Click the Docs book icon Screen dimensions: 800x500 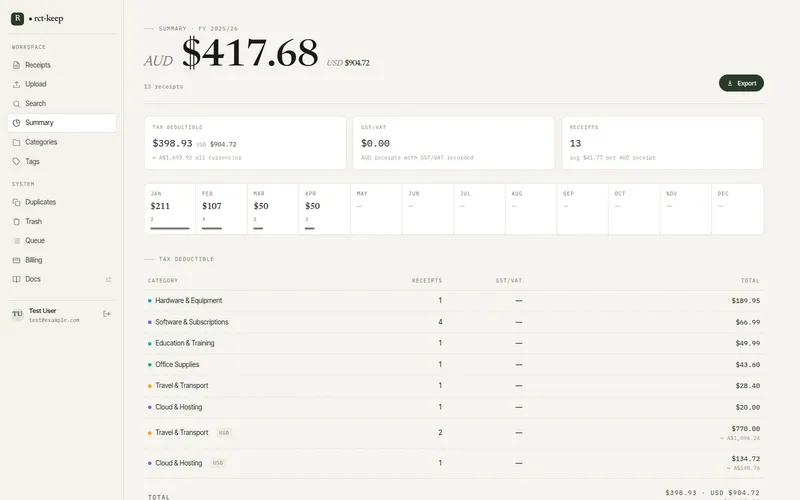point(16,279)
